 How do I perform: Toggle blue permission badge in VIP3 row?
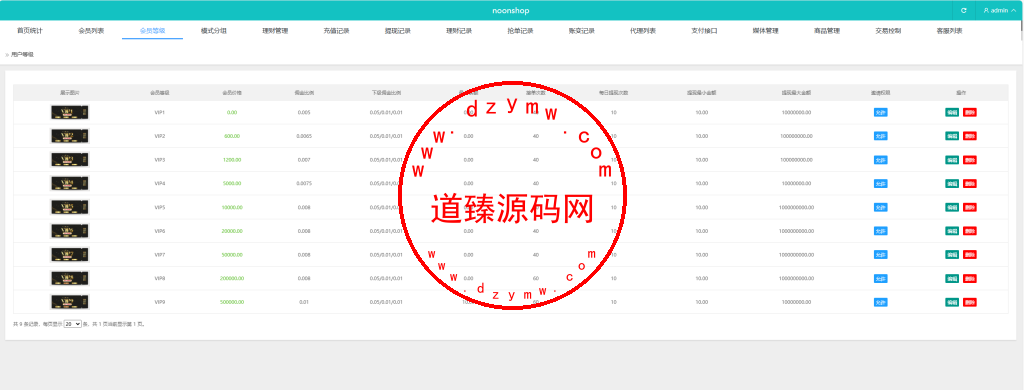click(880, 159)
